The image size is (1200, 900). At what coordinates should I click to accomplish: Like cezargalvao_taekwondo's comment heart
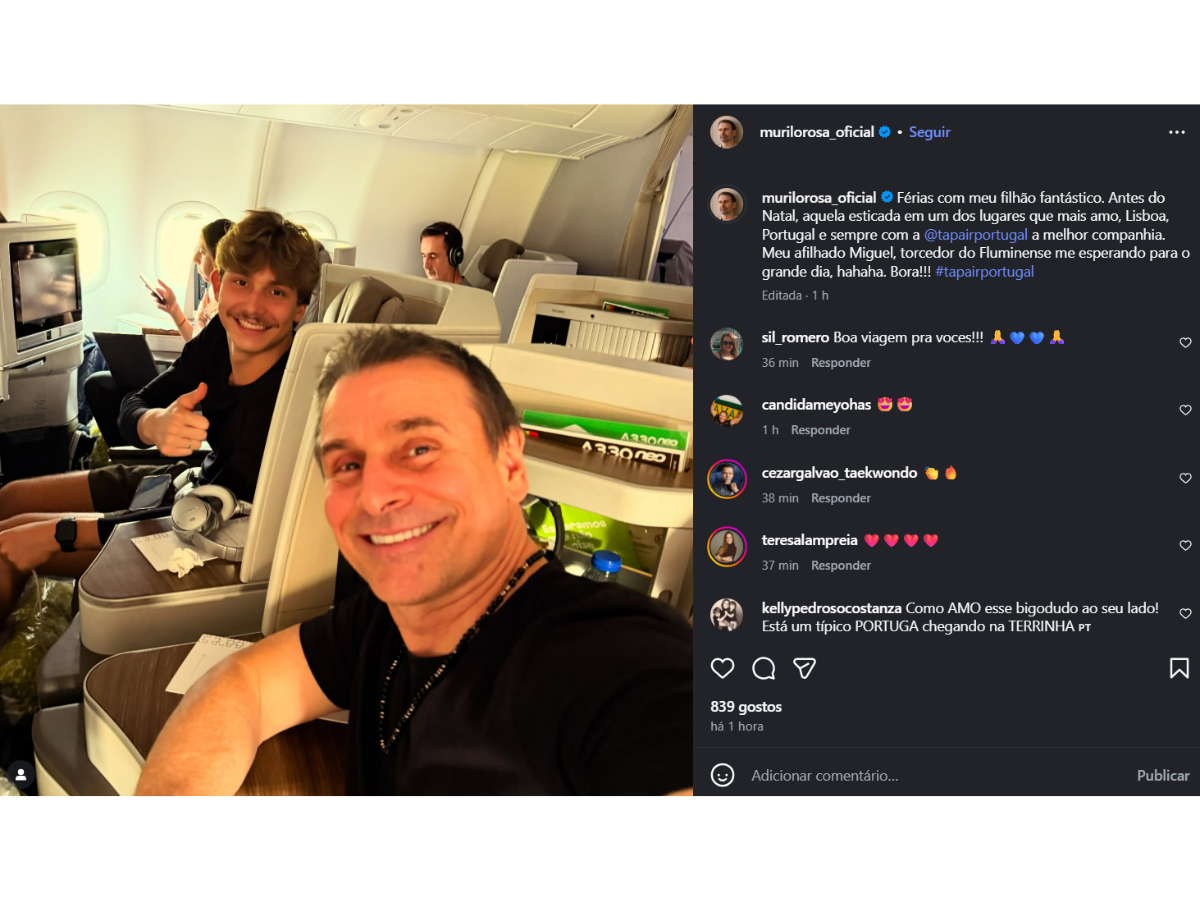coord(1185,479)
